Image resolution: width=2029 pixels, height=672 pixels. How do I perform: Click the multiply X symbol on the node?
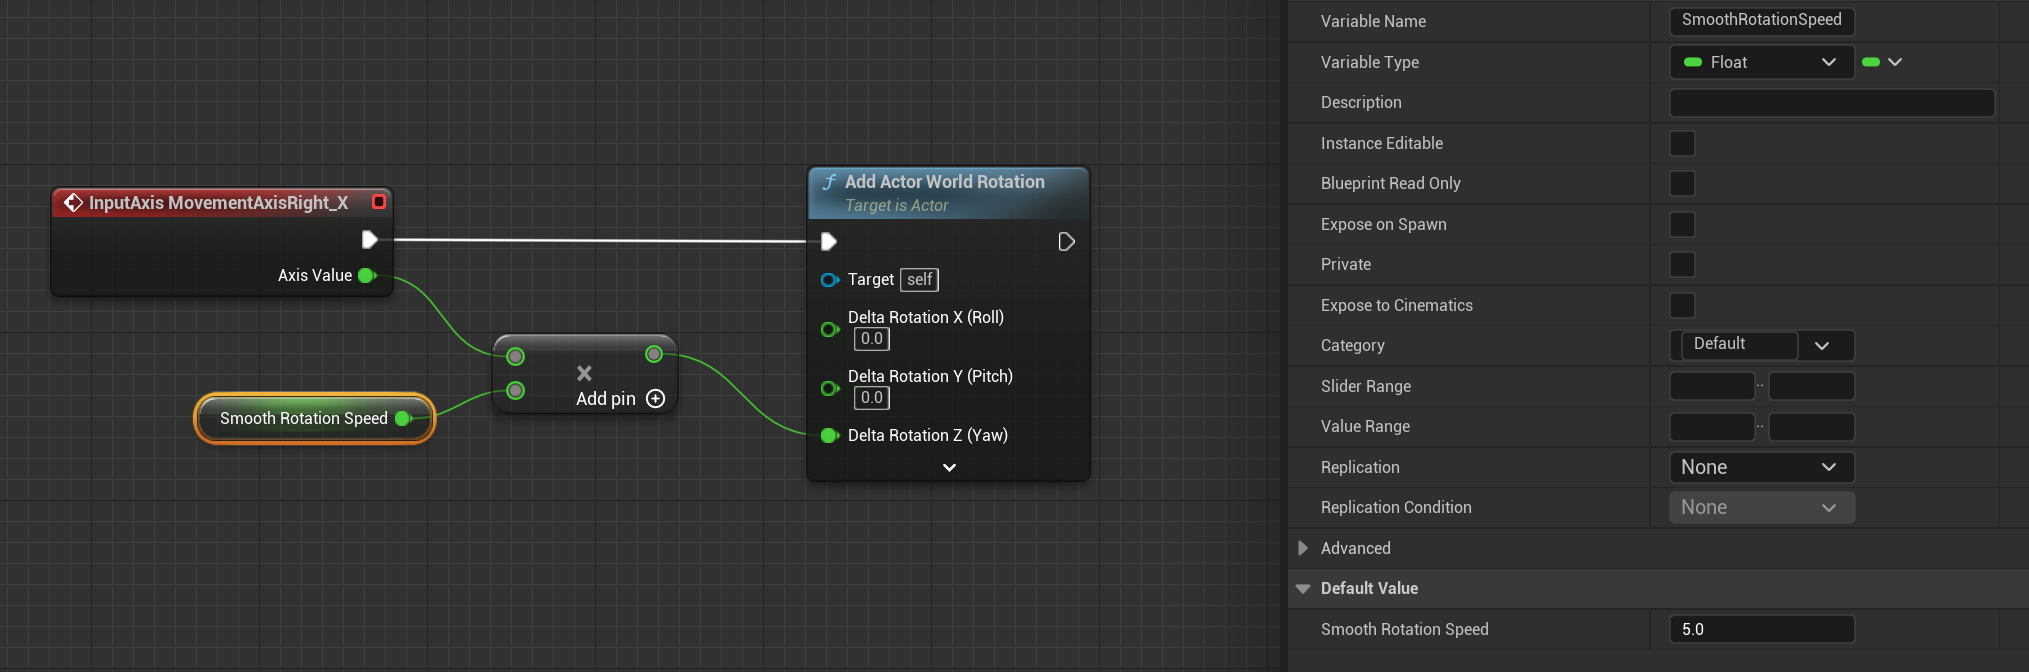pyautogui.click(x=585, y=373)
